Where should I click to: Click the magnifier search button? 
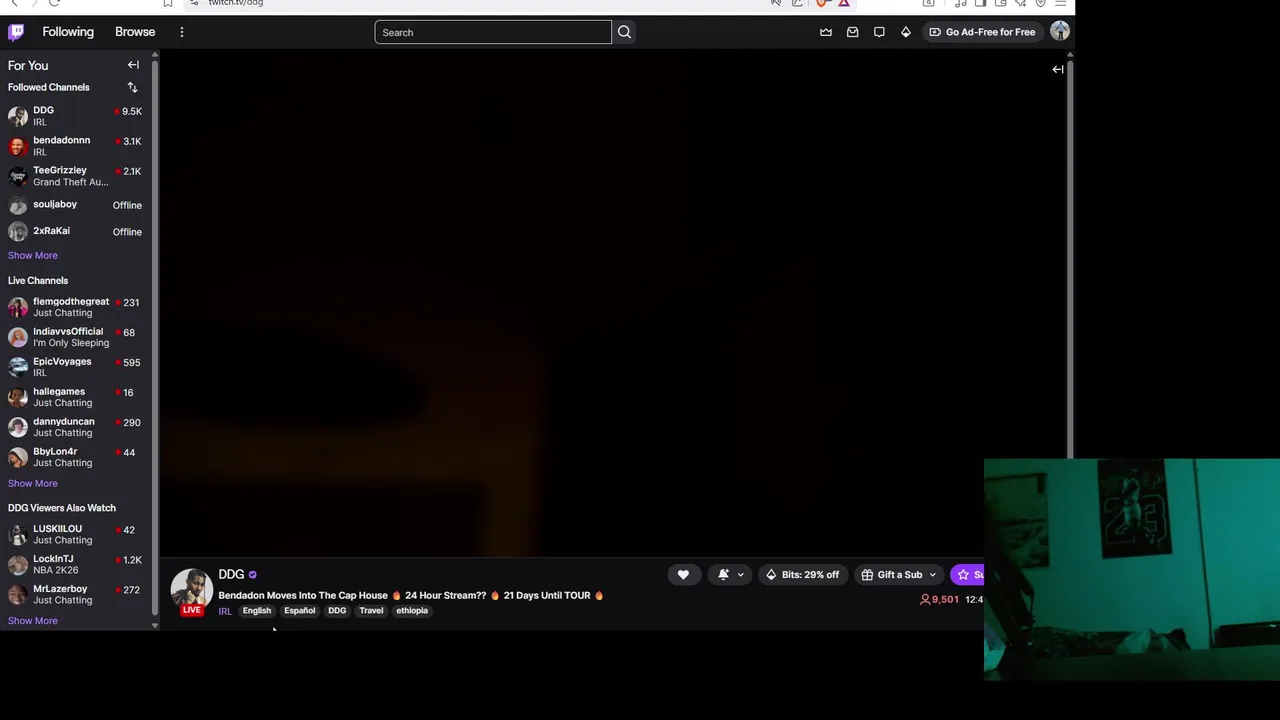point(624,32)
